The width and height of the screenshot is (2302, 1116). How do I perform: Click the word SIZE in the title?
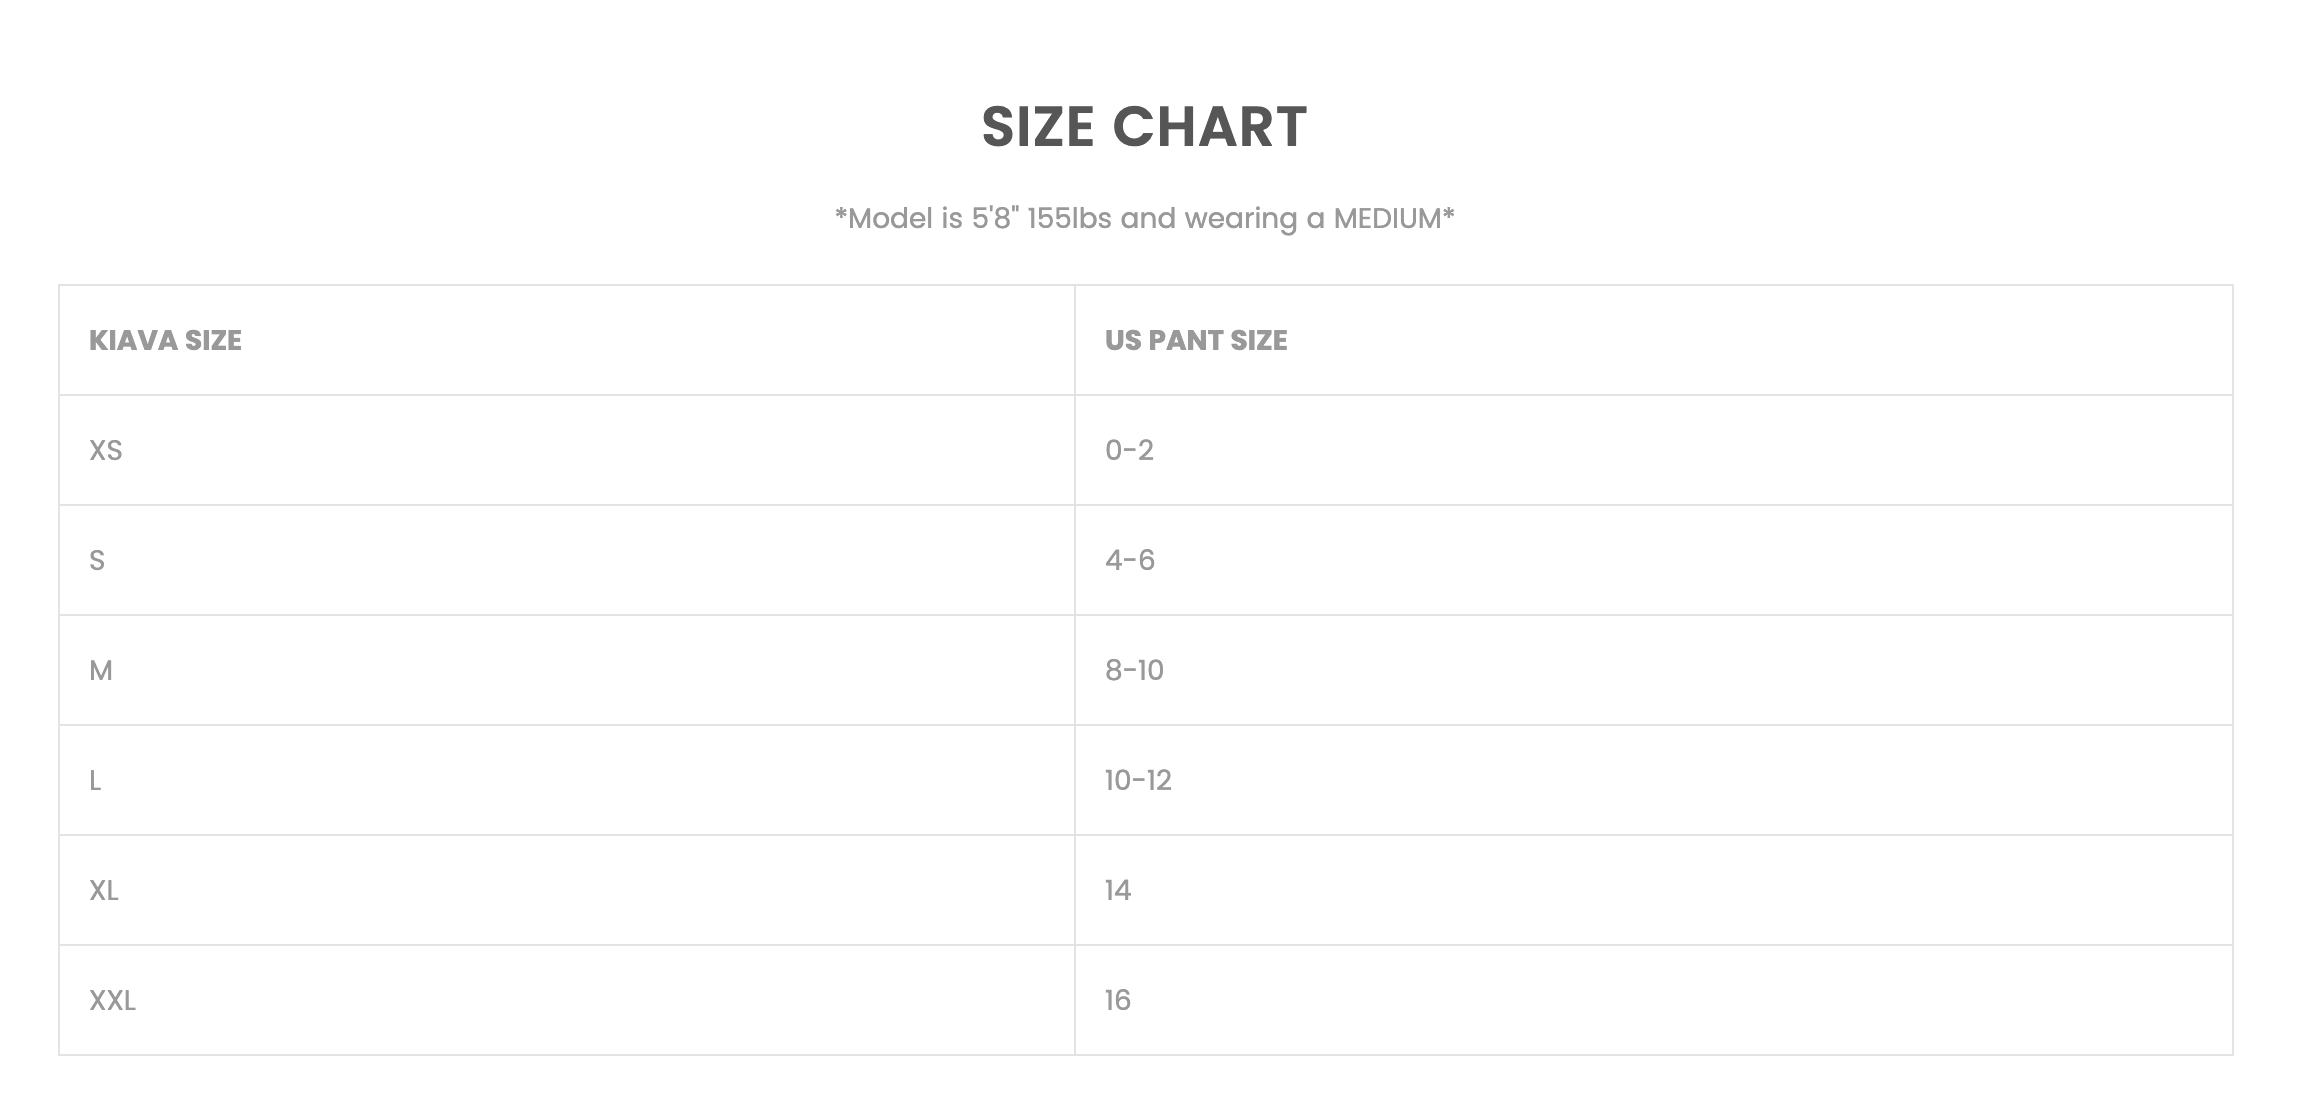pos(1037,127)
